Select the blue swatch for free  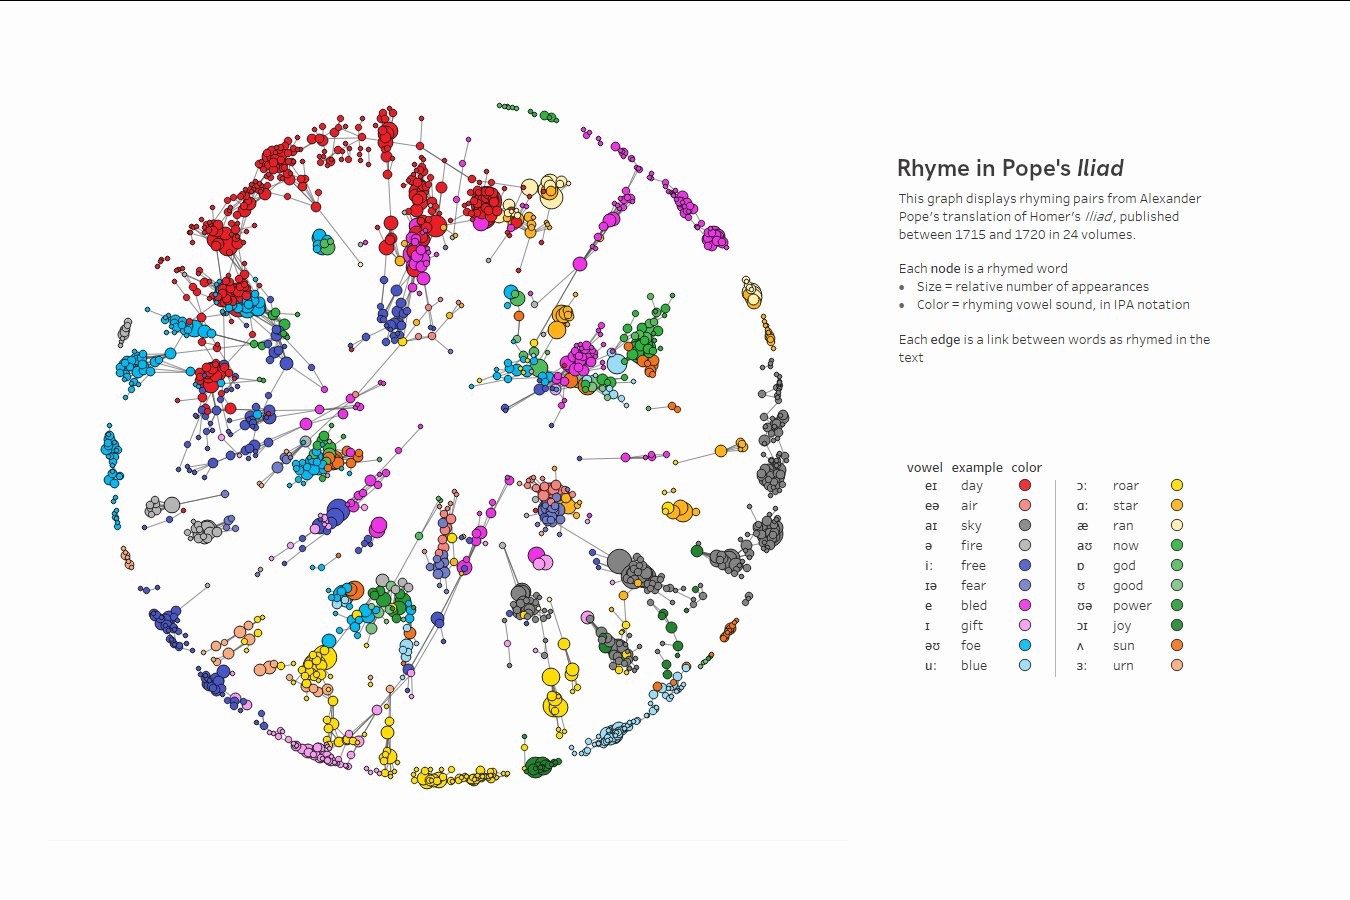1025,565
